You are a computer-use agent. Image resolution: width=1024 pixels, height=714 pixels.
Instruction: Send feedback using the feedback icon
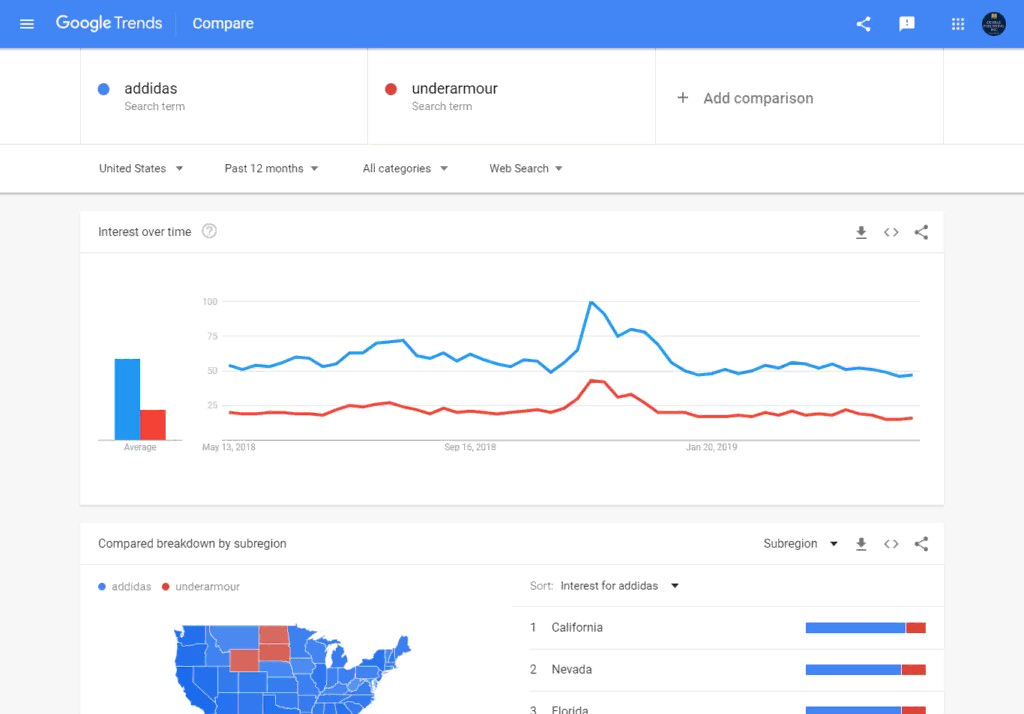906,23
